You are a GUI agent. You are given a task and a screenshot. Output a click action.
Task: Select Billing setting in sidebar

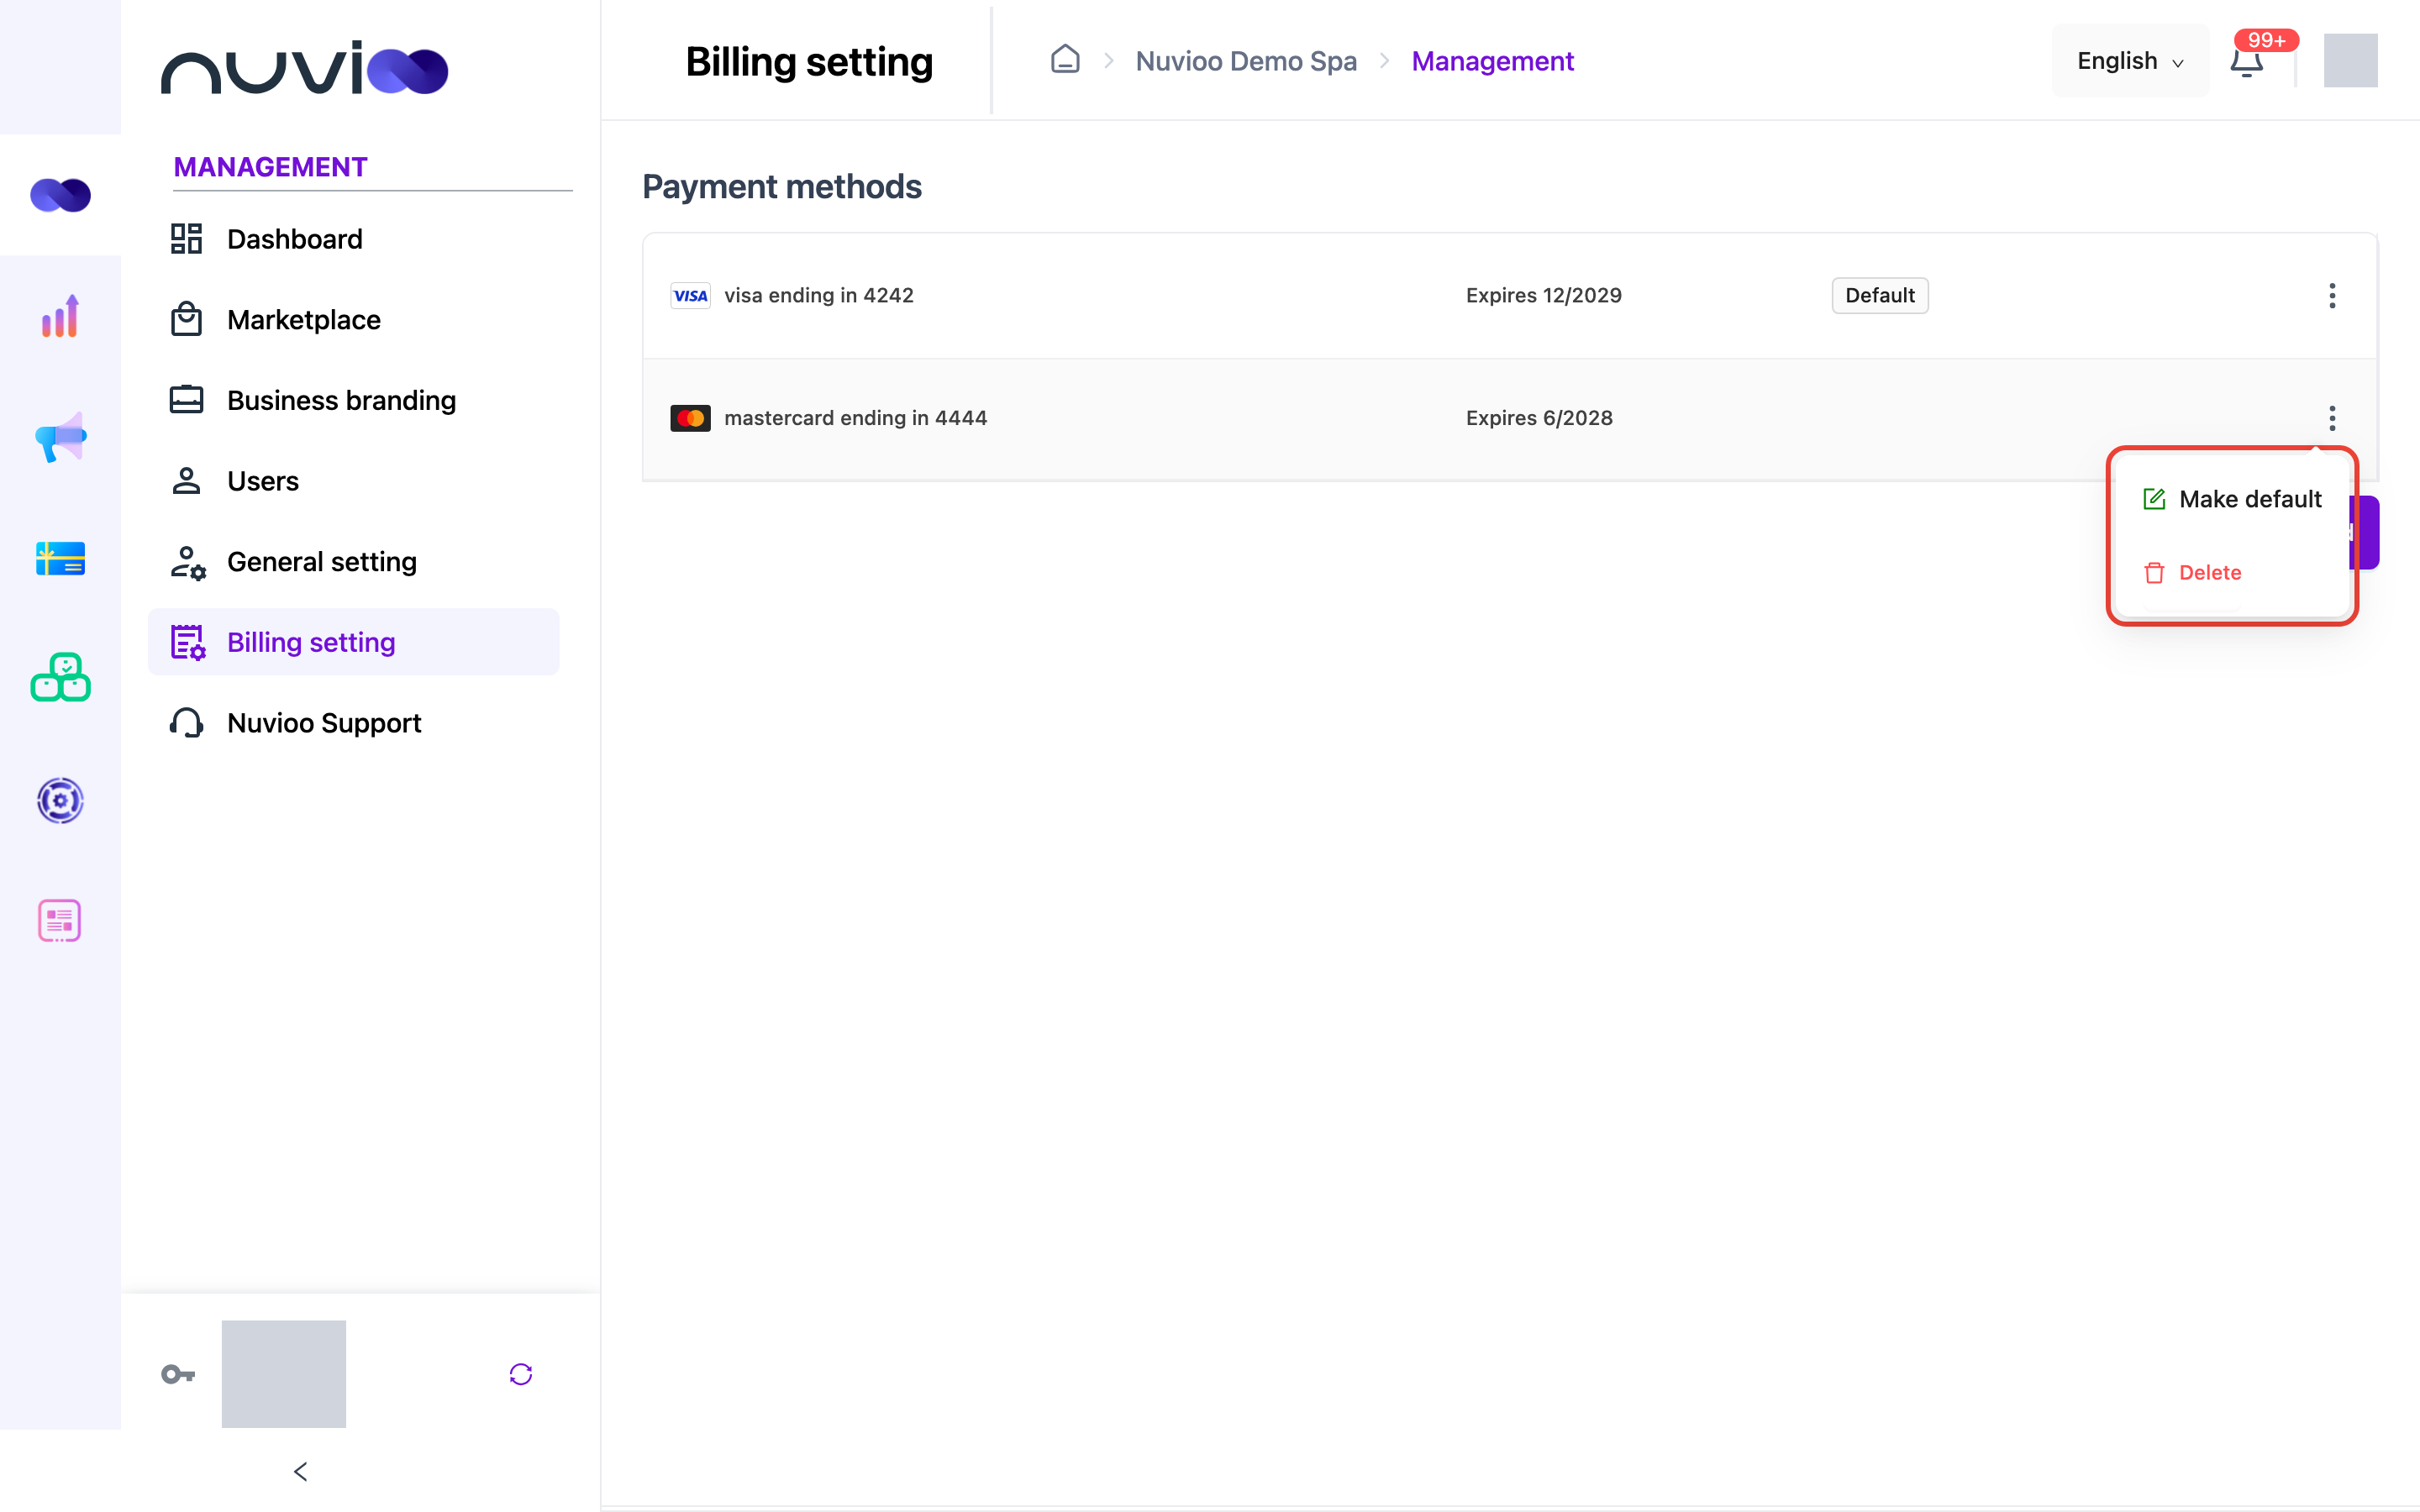tap(354, 642)
